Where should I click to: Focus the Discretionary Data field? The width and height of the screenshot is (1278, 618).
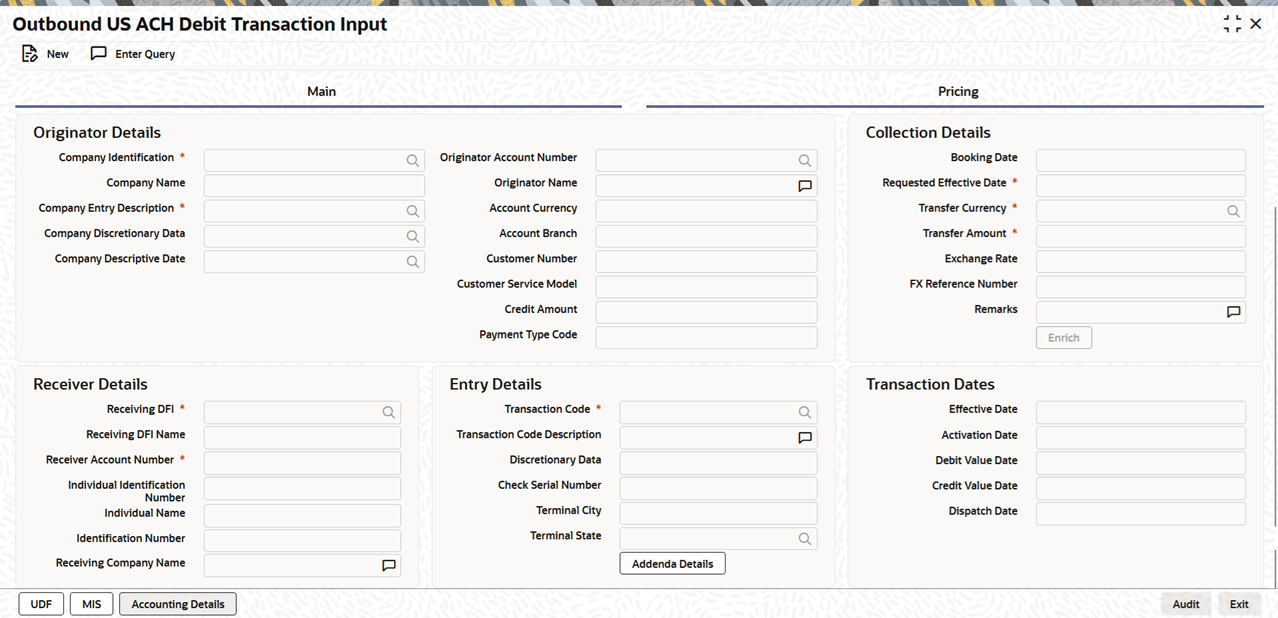[x=718, y=463]
